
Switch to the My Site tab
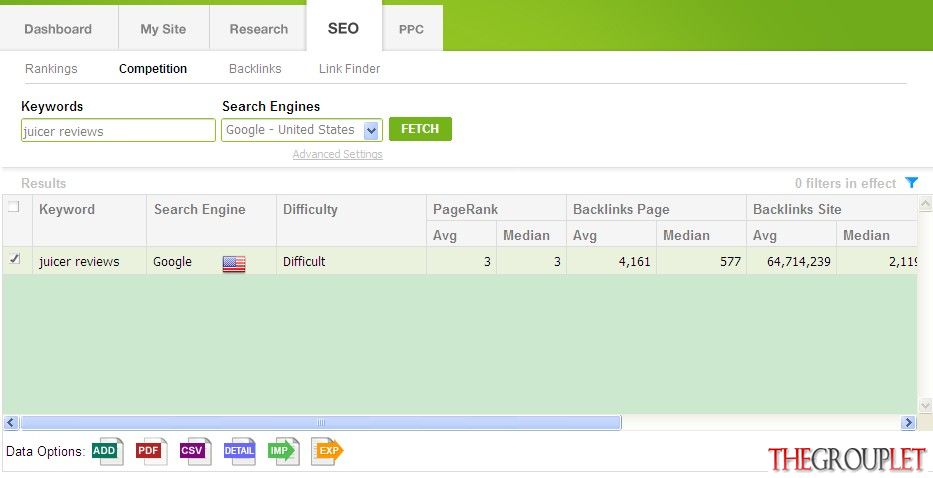click(164, 29)
